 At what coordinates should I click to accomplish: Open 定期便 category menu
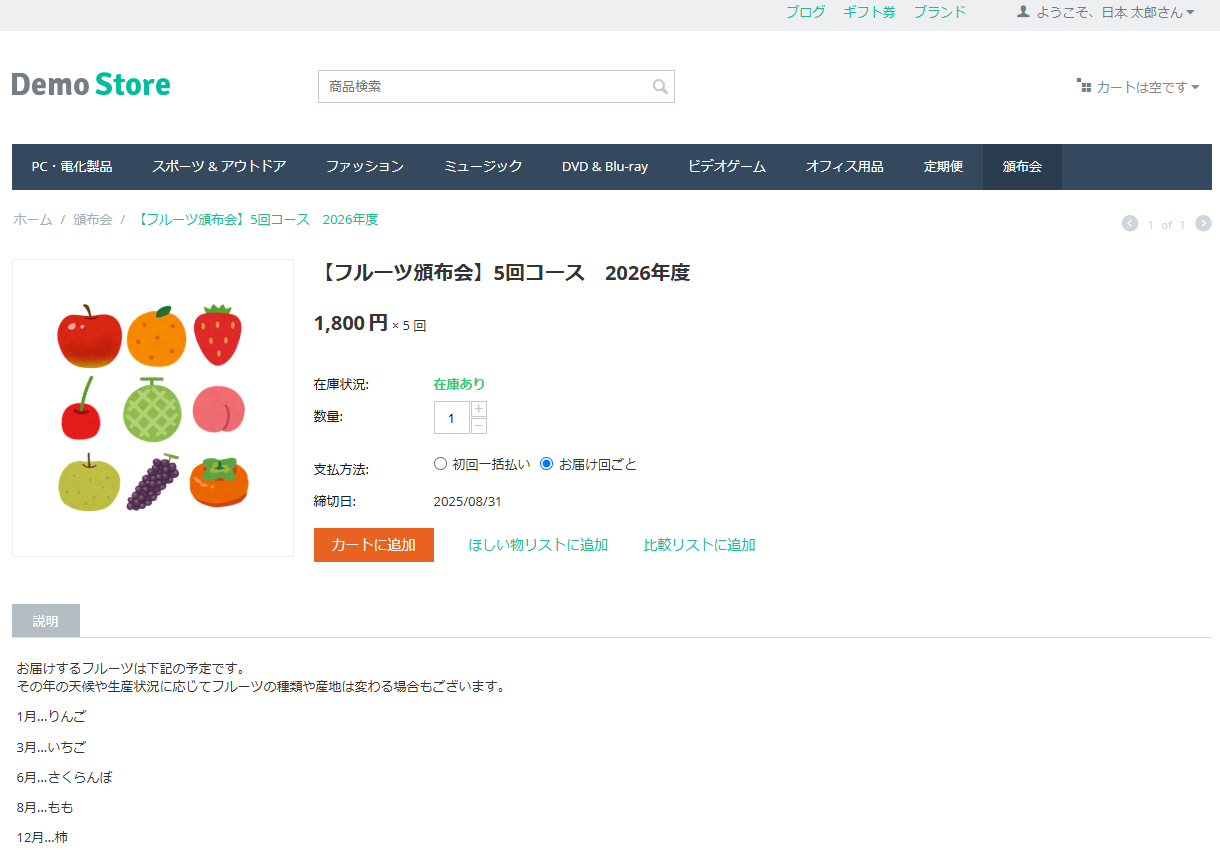coord(943,167)
